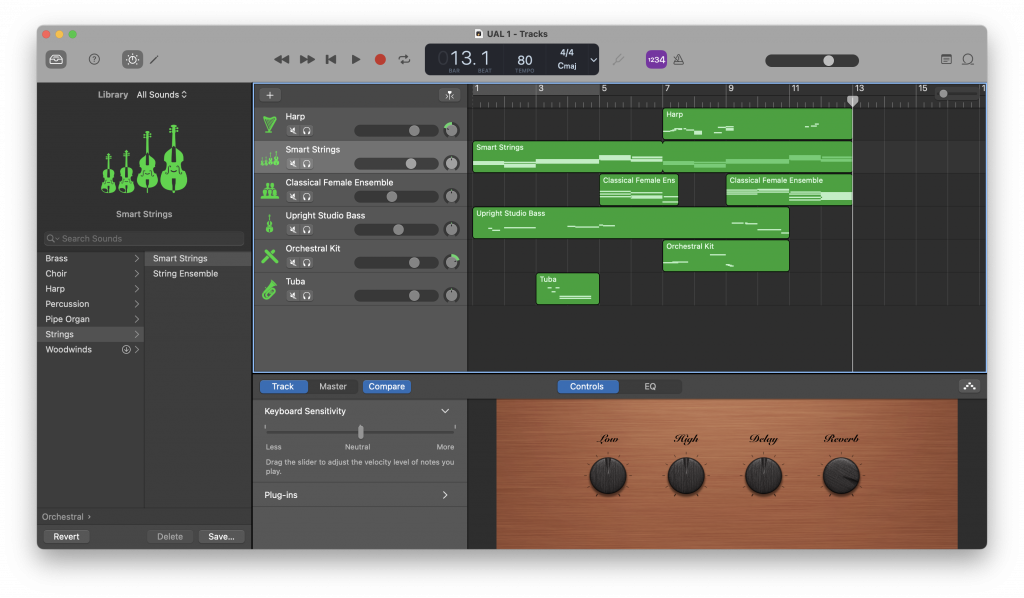Screen dimensions: 1024x598
Task: Toggle the 1234 Count-in button
Action: 656,59
